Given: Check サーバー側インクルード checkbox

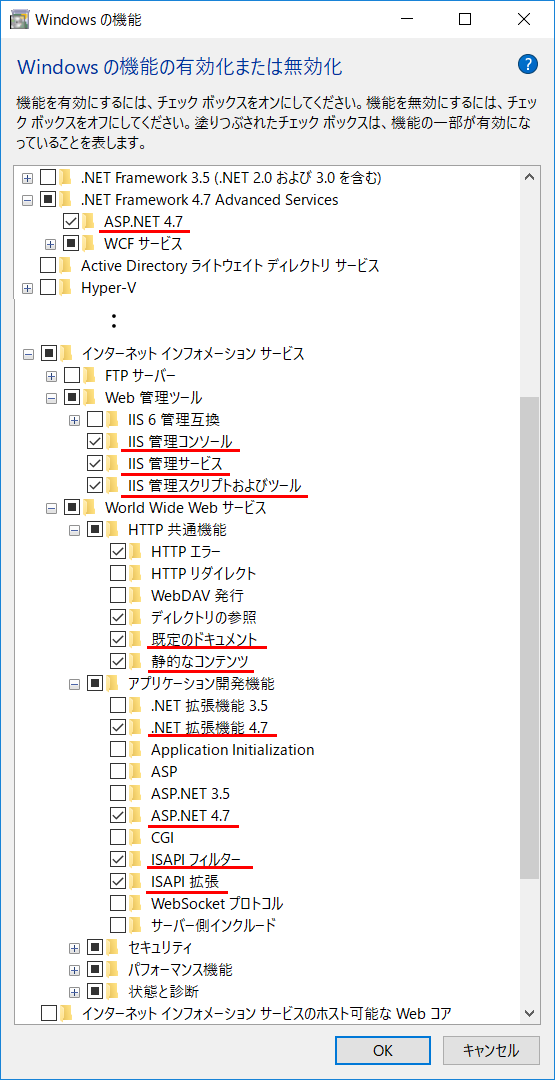Looking at the screenshot, I should coord(118,925).
